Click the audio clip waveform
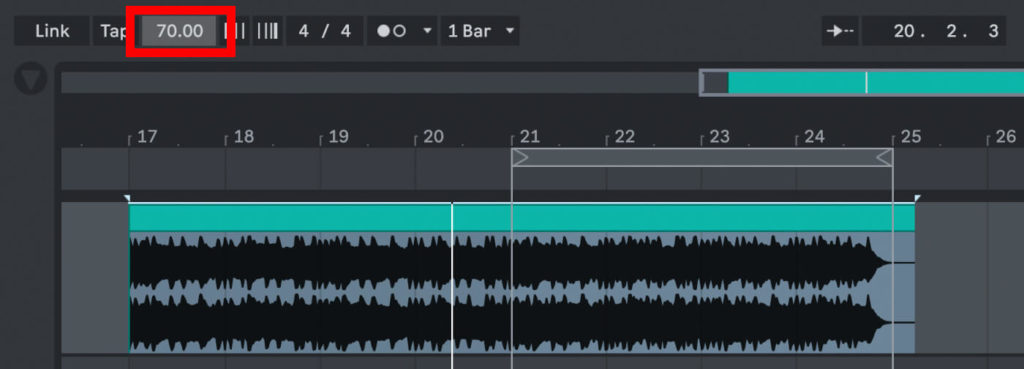Viewport: 1024px width, 369px height. [x=522, y=293]
